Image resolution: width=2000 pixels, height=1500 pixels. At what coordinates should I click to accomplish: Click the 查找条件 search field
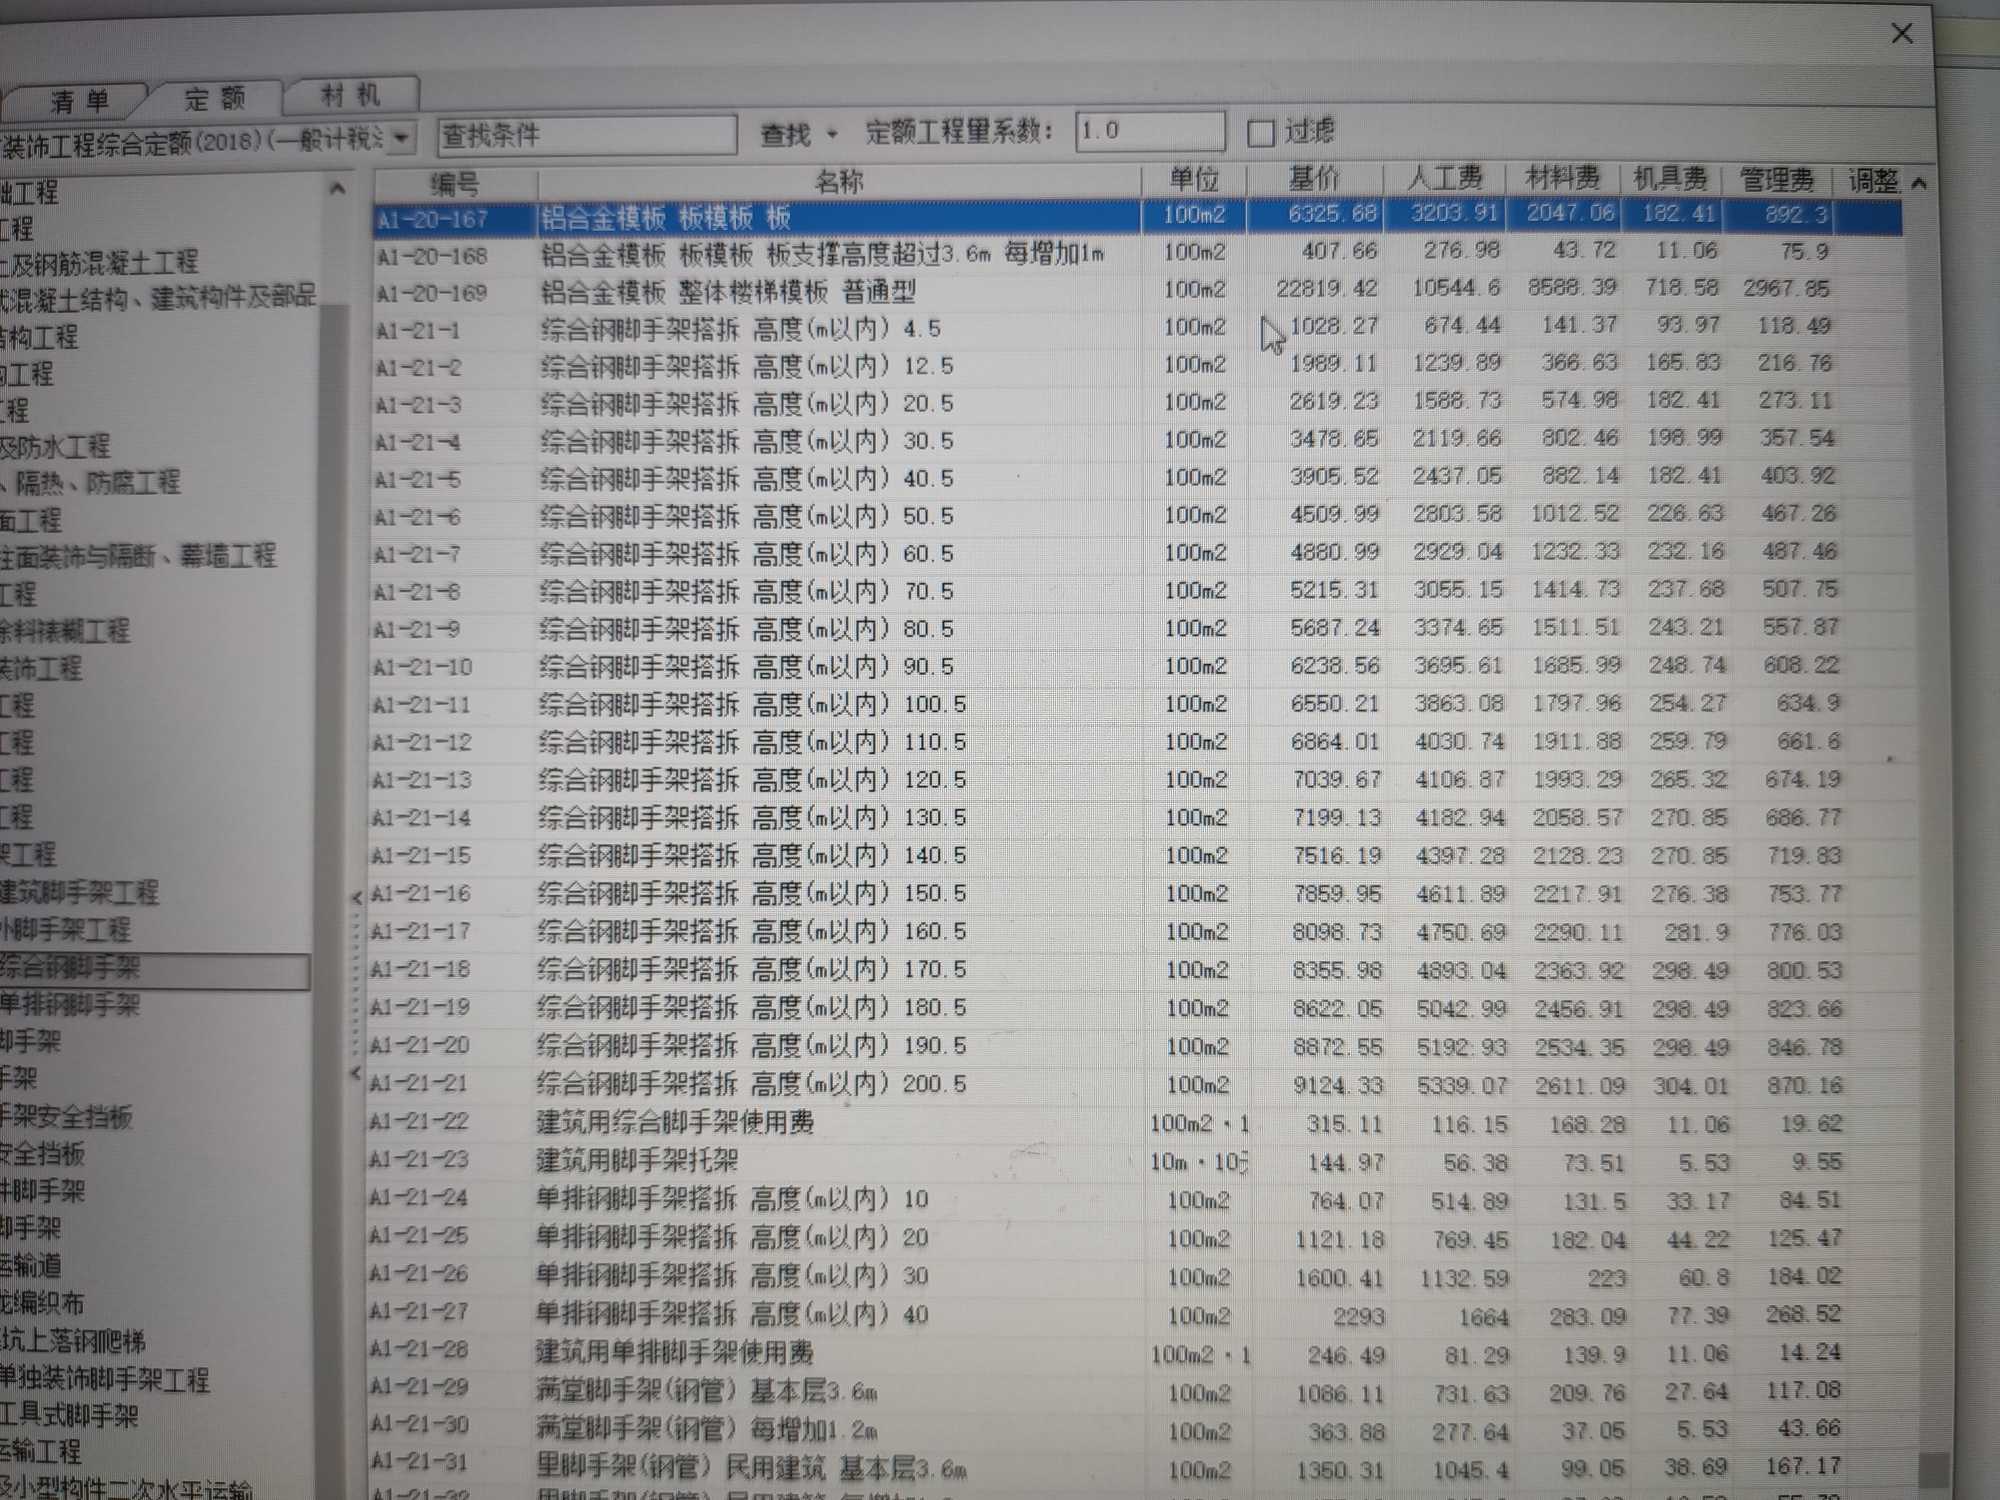point(587,135)
